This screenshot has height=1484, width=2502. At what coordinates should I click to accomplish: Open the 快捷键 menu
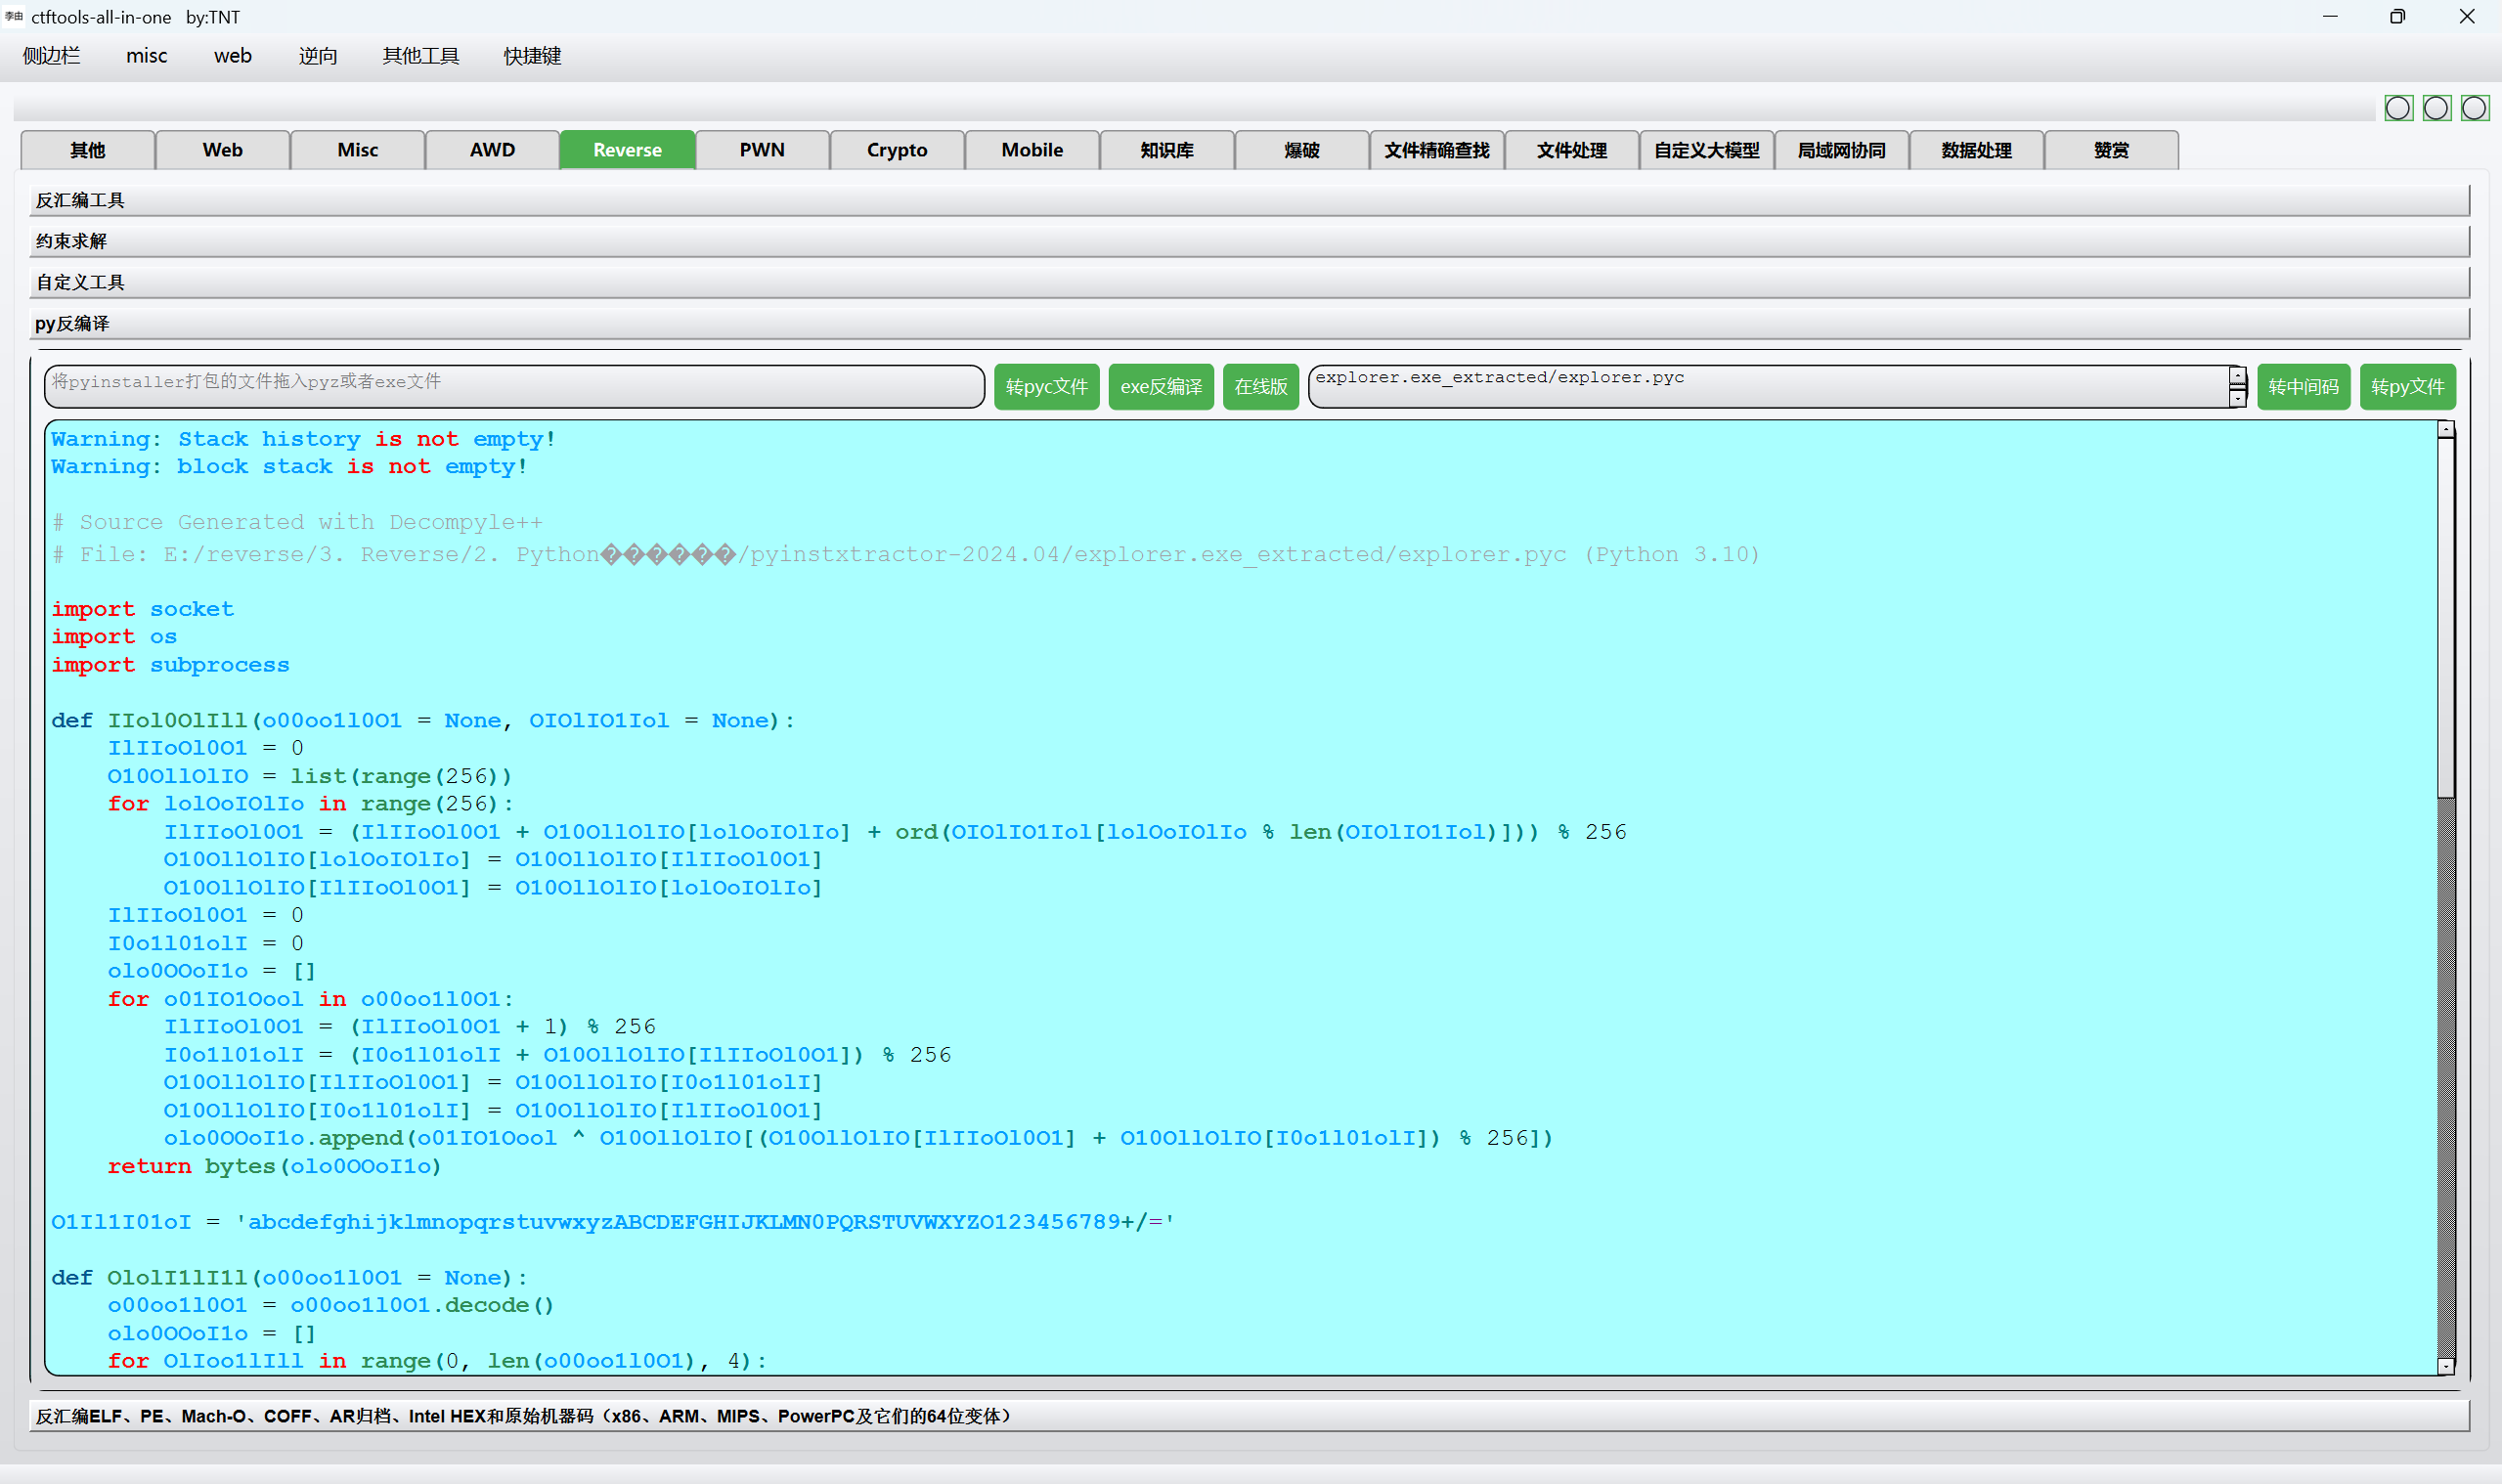tap(532, 56)
